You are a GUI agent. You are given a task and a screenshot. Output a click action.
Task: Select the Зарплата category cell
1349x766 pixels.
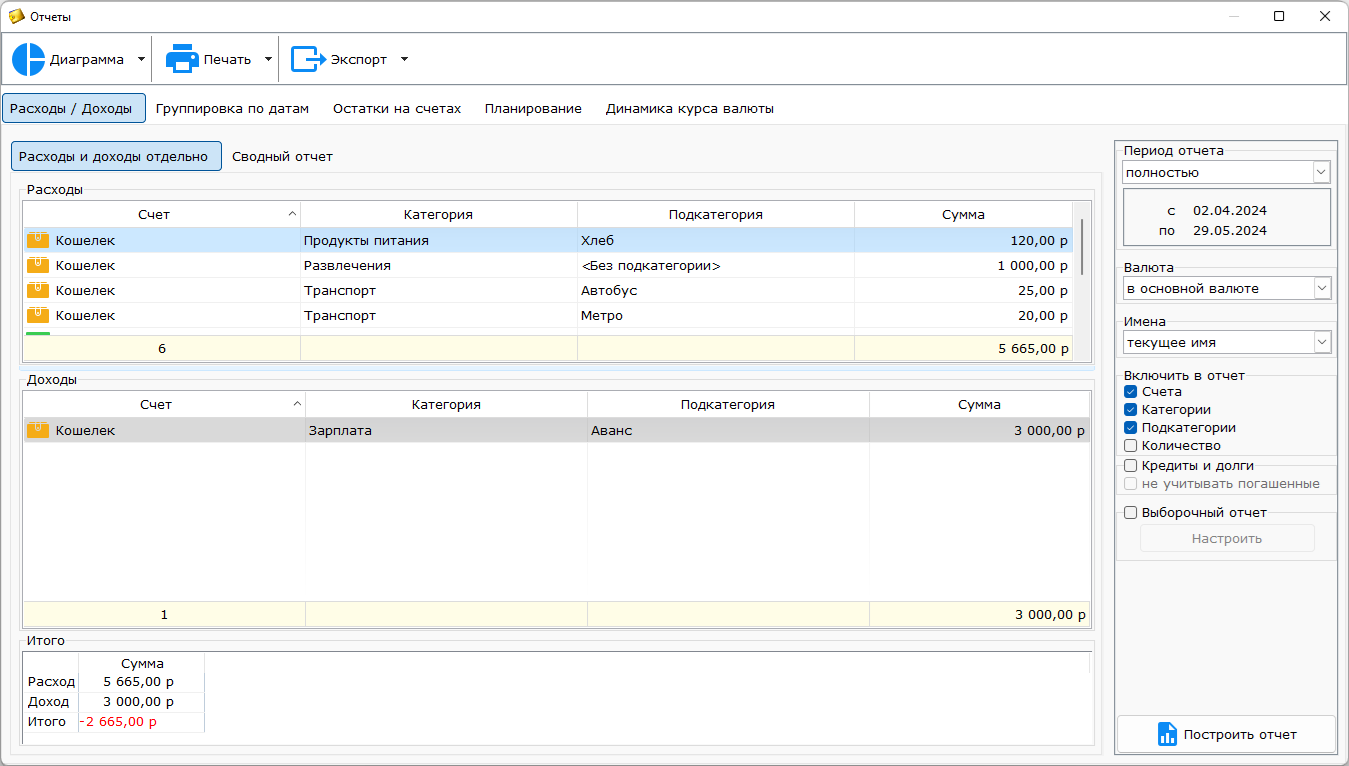(x=446, y=430)
